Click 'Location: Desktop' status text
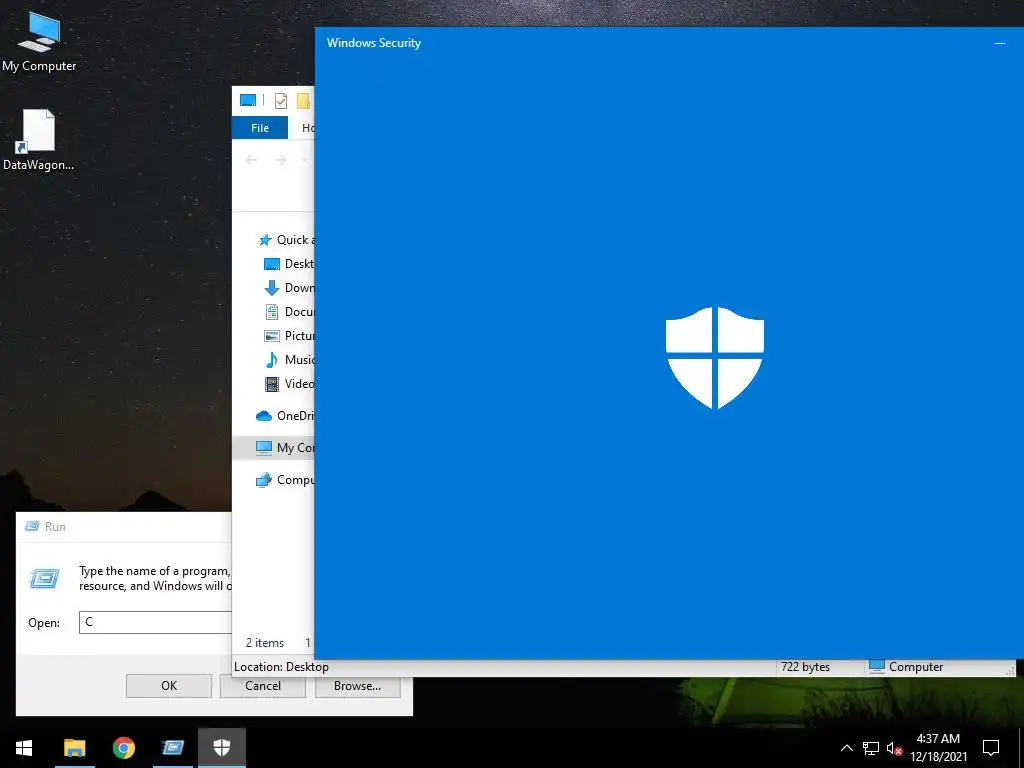Image resolution: width=1024 pixels, height=768 pixels. tap(281, 667)
